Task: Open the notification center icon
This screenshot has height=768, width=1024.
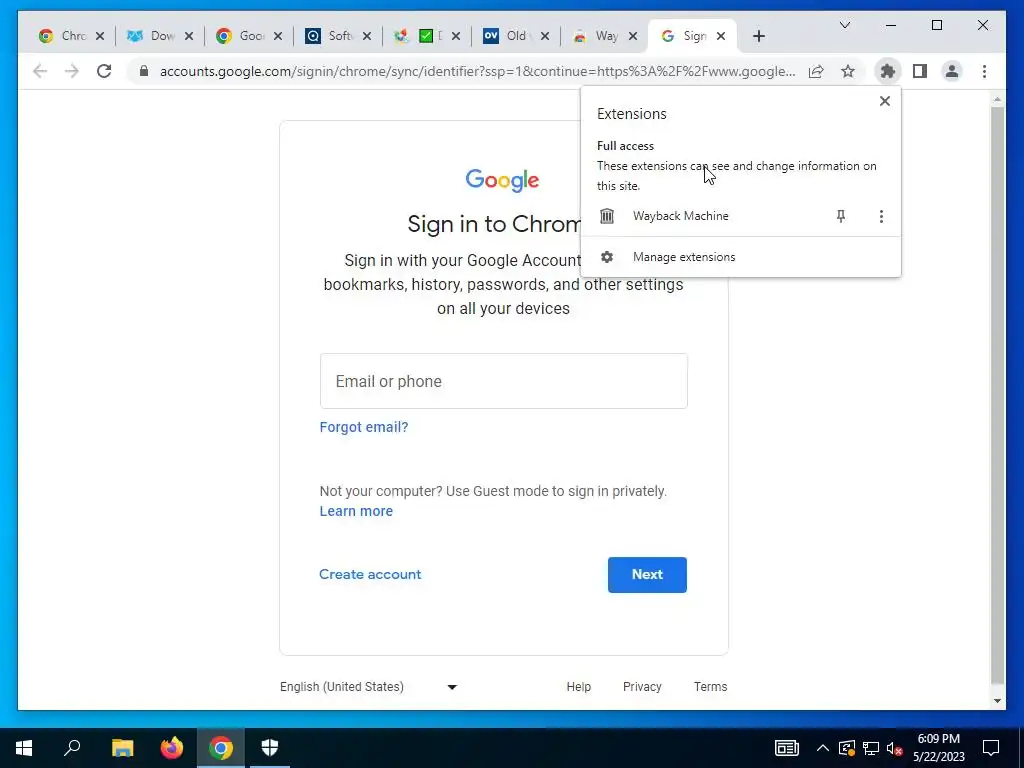Action: [991, 748]
